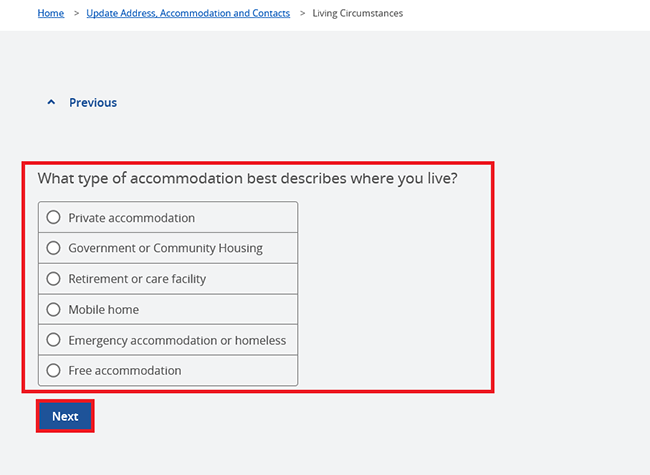Click 'Emergency accommodation or homeless' label text
The image size is (650, 475).
pos(177,340)
